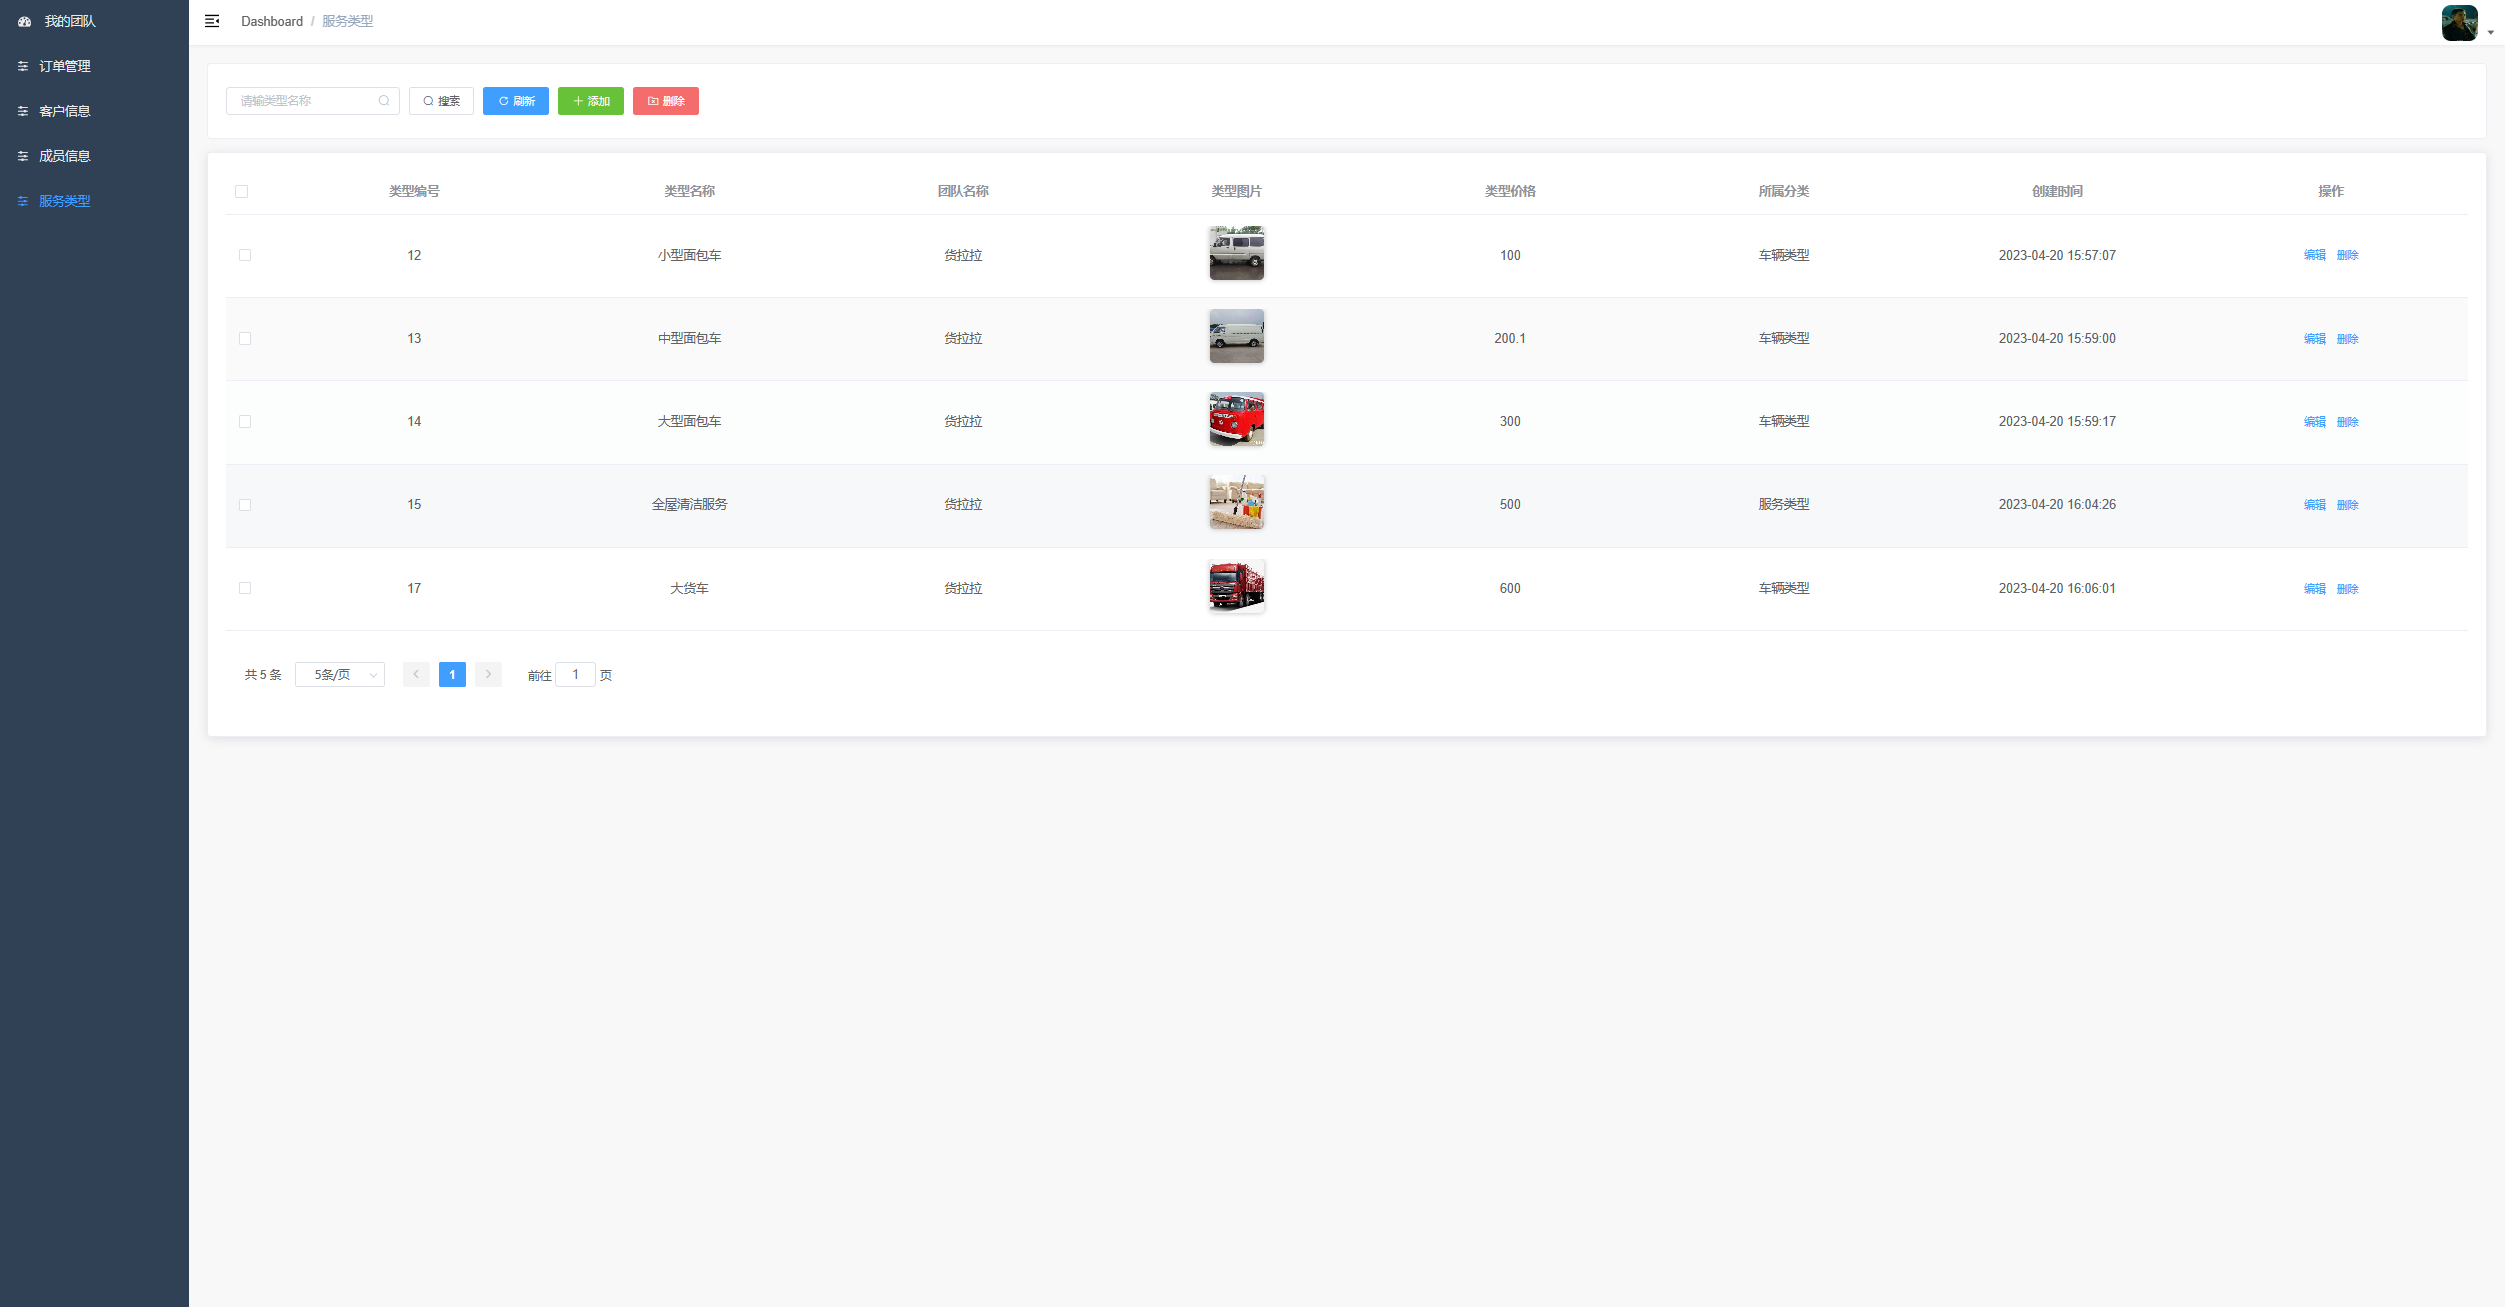Click 服务类型 category cell in row 15
2505x1307 pixels.
click(1784, 505)
